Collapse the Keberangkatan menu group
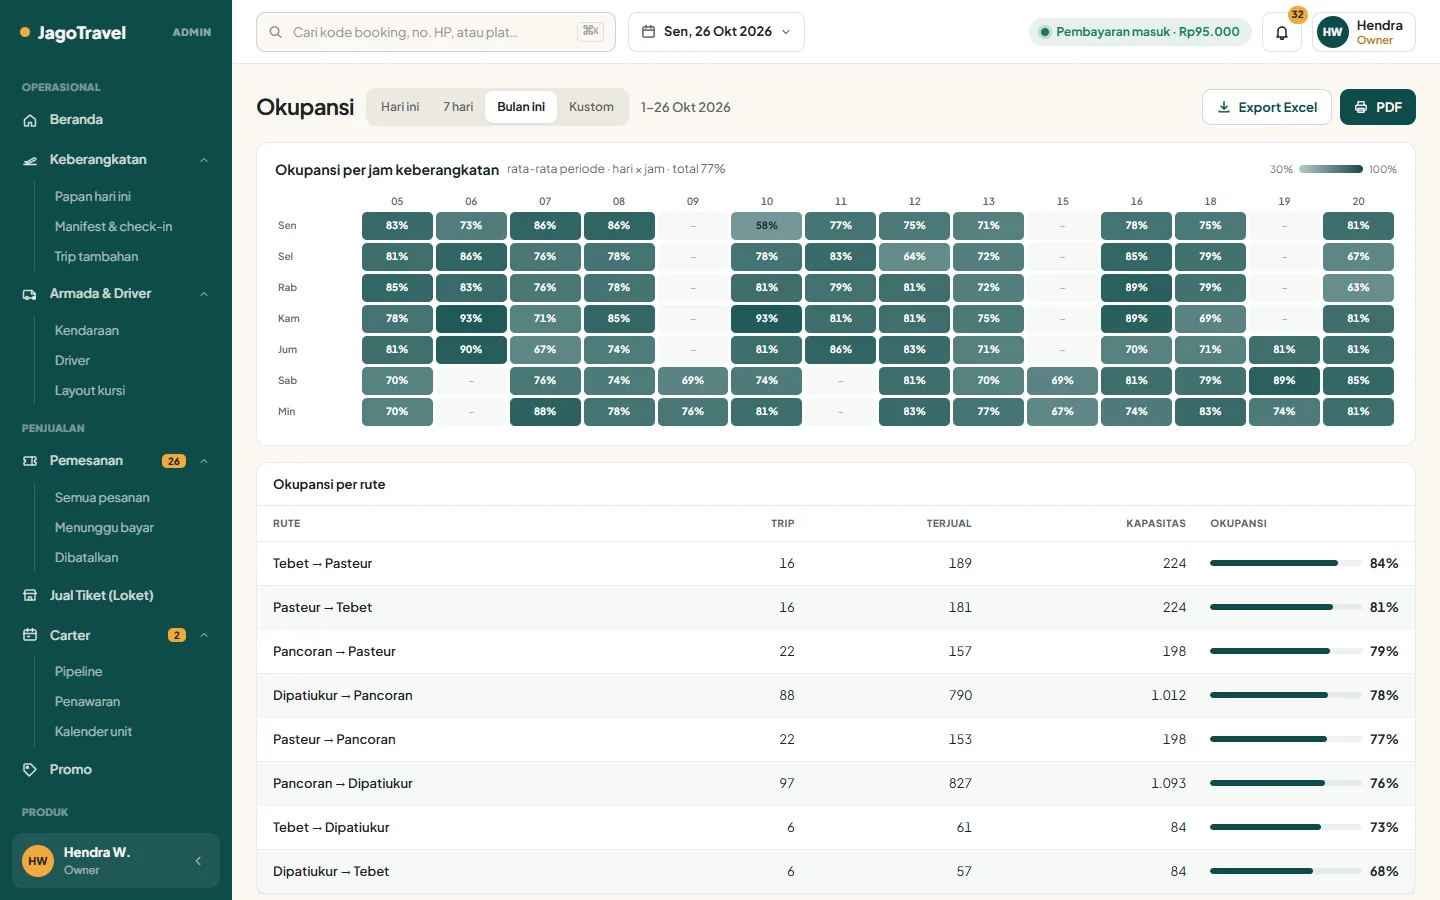 pos(204,160)
